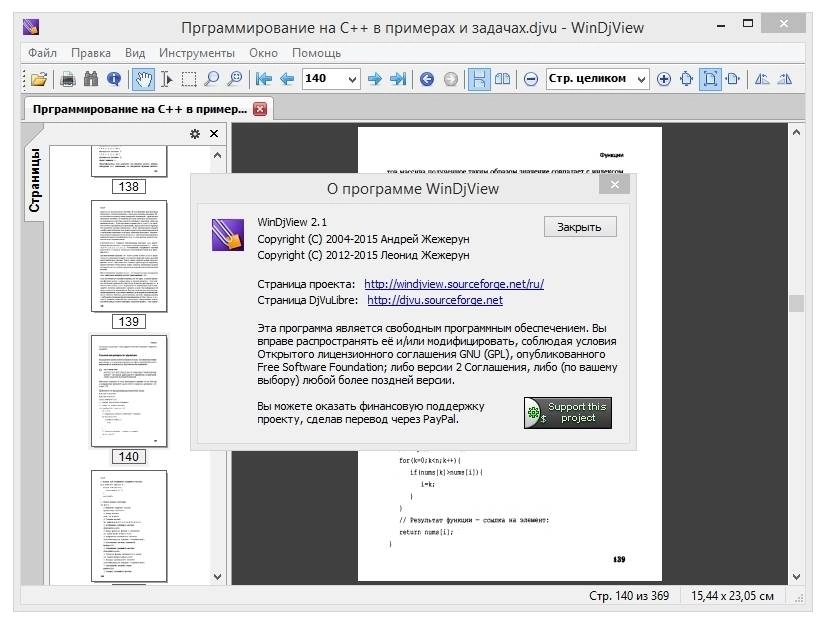Close the thumbnails side panel

214,134
